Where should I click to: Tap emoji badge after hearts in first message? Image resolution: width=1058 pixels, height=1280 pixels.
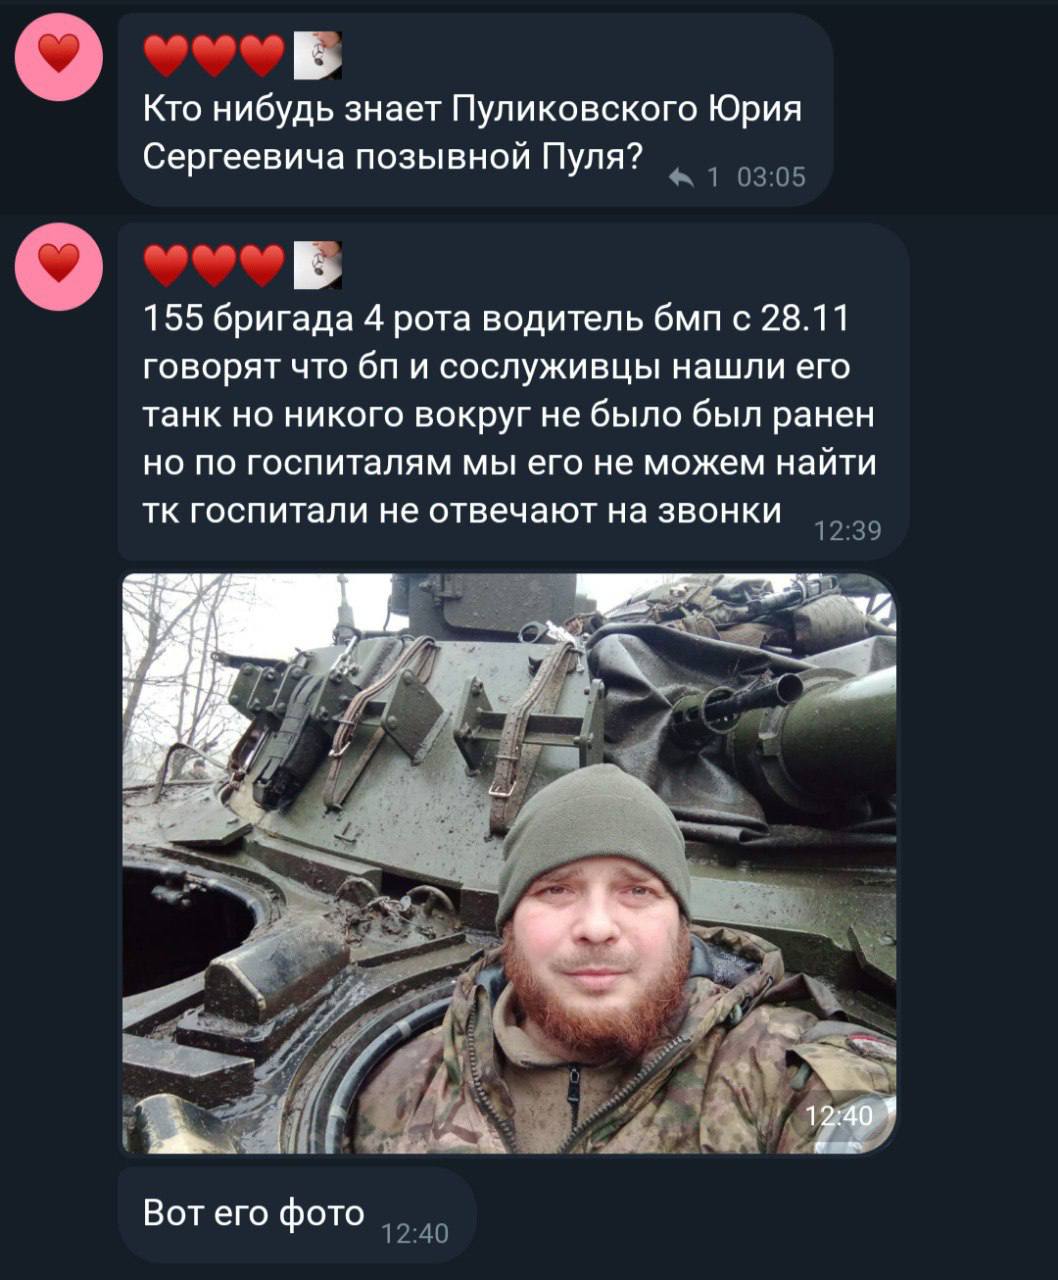coord(318,56)
